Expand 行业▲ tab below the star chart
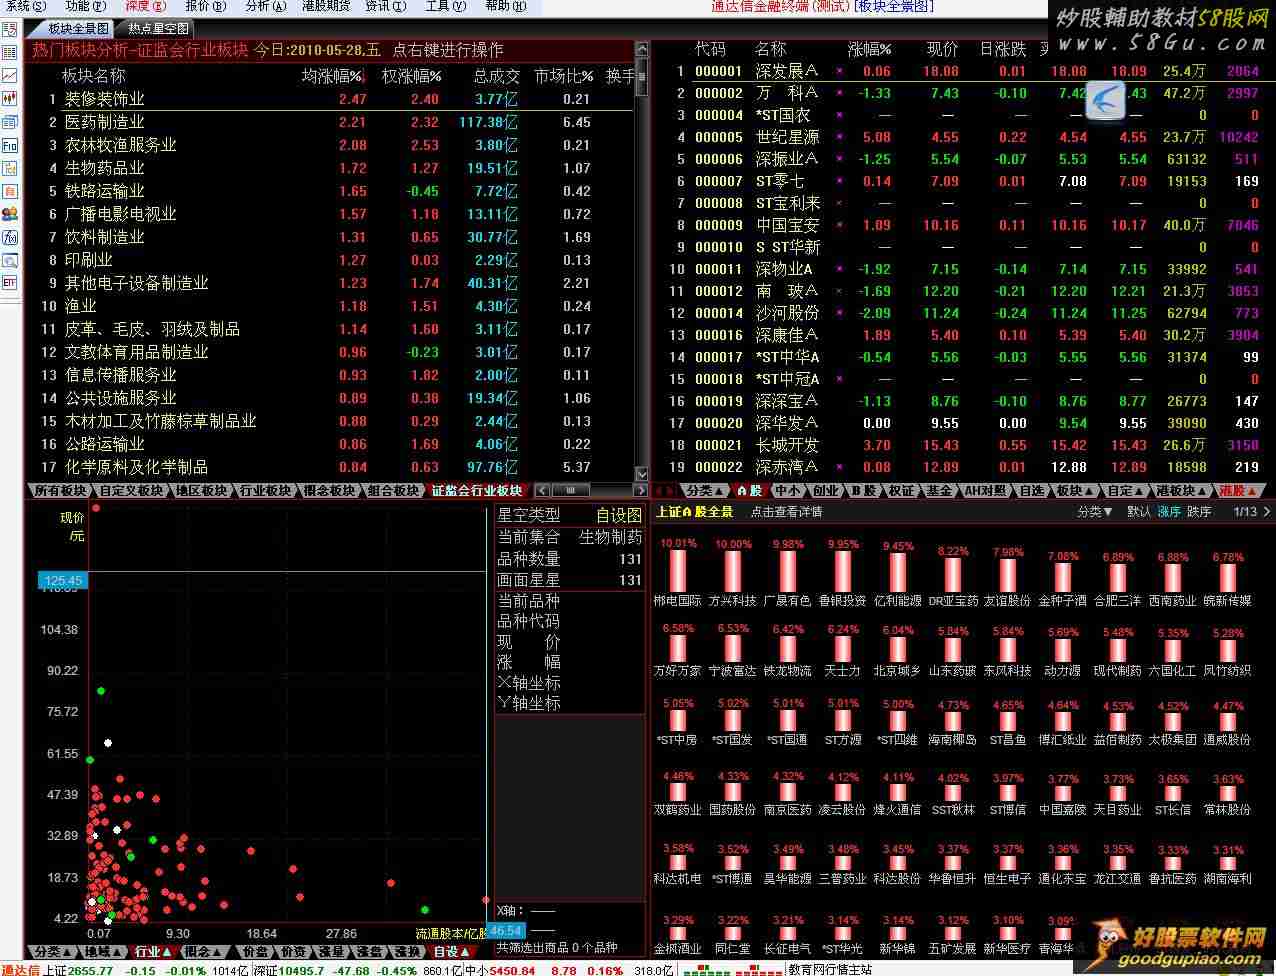This screenshot has width=1276, height=976. pyautogui.click(x=153, y=951)
